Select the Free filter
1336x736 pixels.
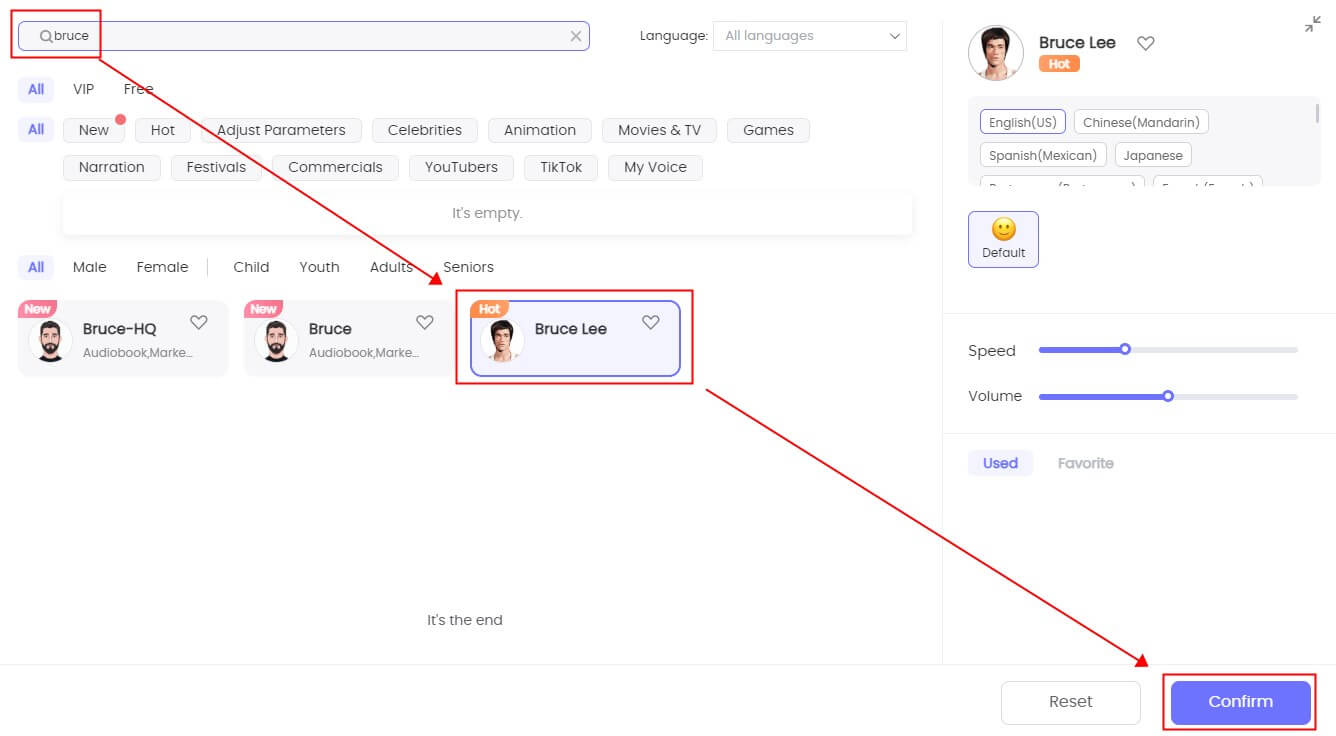139,89
